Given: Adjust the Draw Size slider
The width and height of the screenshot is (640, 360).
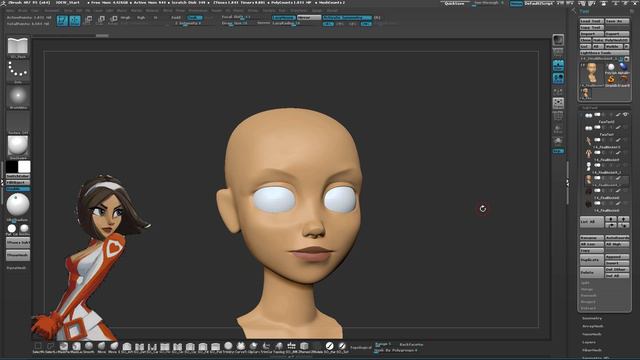Looking at the screenshot, I should 235,23.
